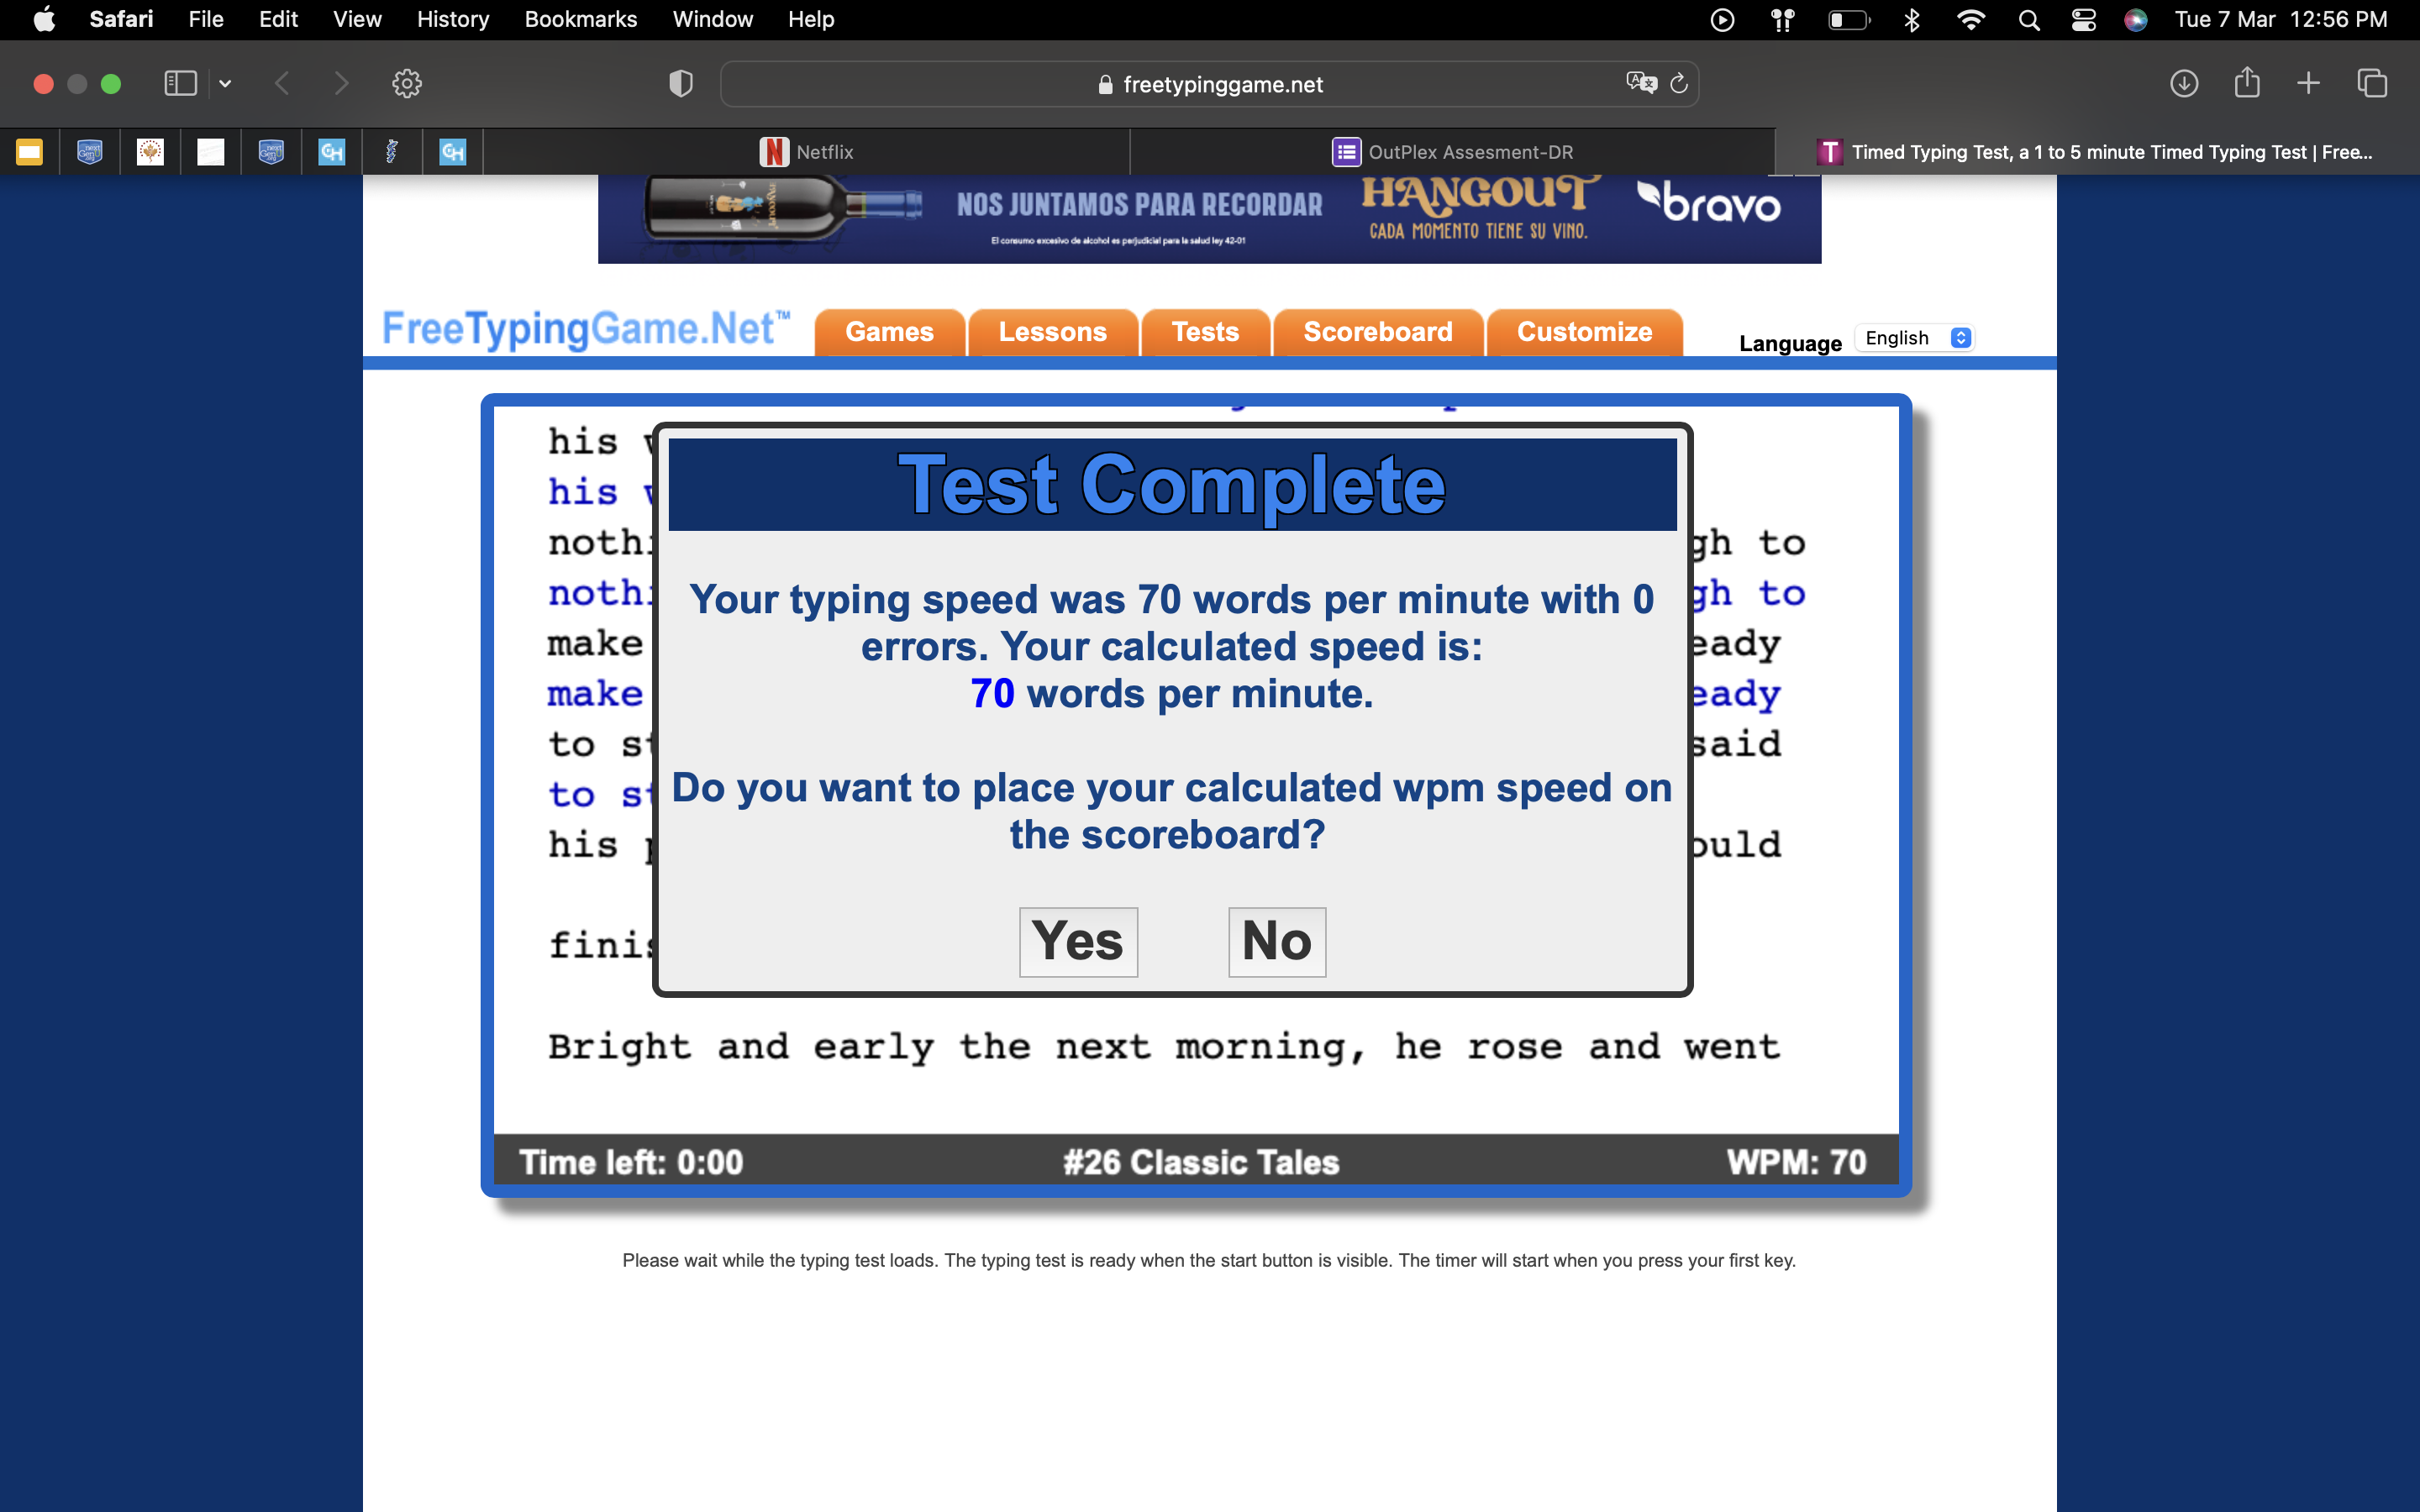
Task: Open the Lessons navigation tab
Action: pyautogui.click(x=1052, y=332)
